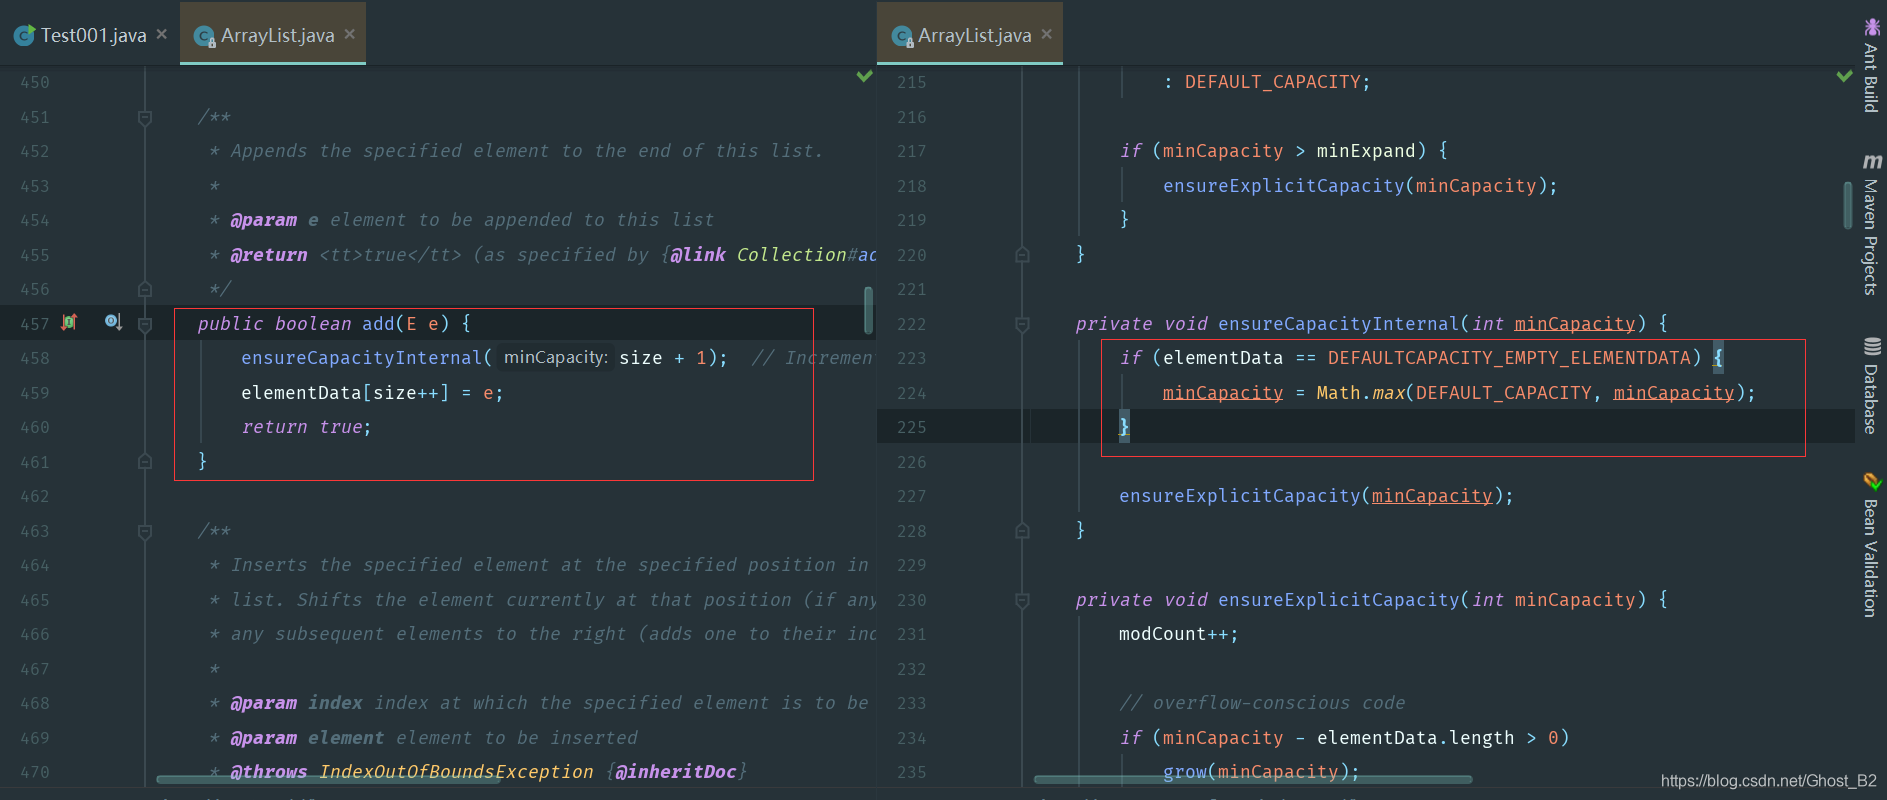This screenshot has width=1887, height=800.
Task: Collapse the add method at line 457
Action: pyautogui.click(x=145, y=324)
